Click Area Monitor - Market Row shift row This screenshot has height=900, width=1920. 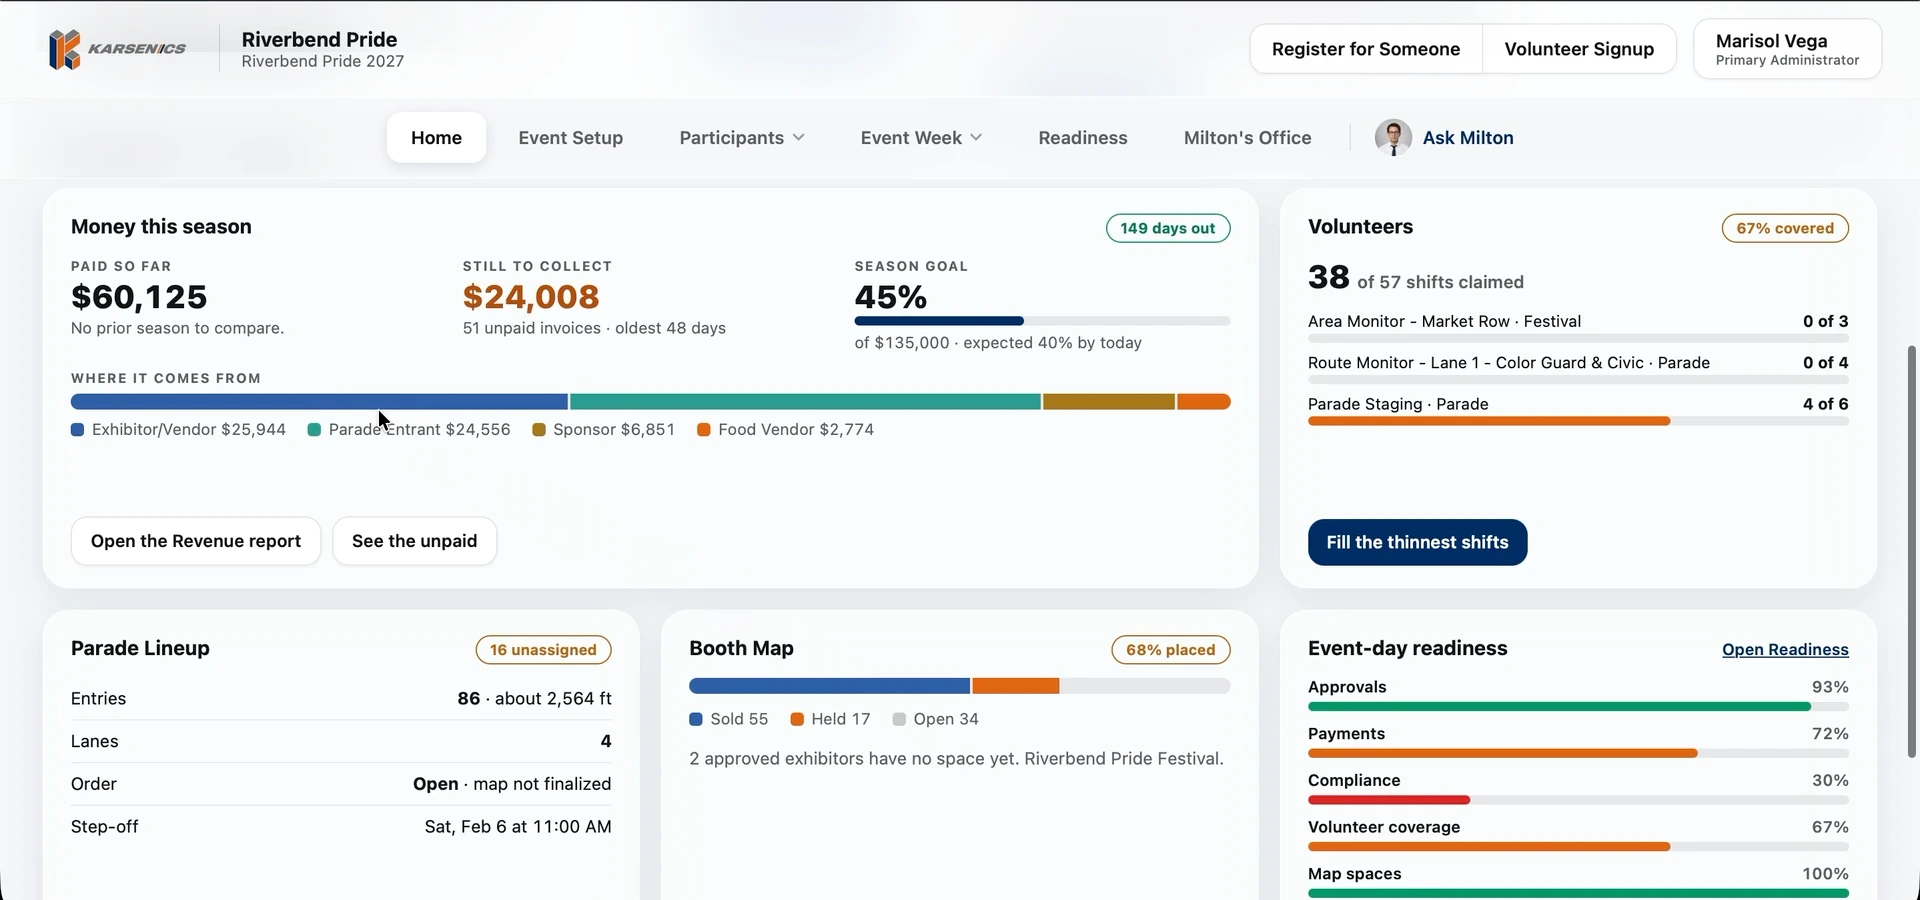1578,328
